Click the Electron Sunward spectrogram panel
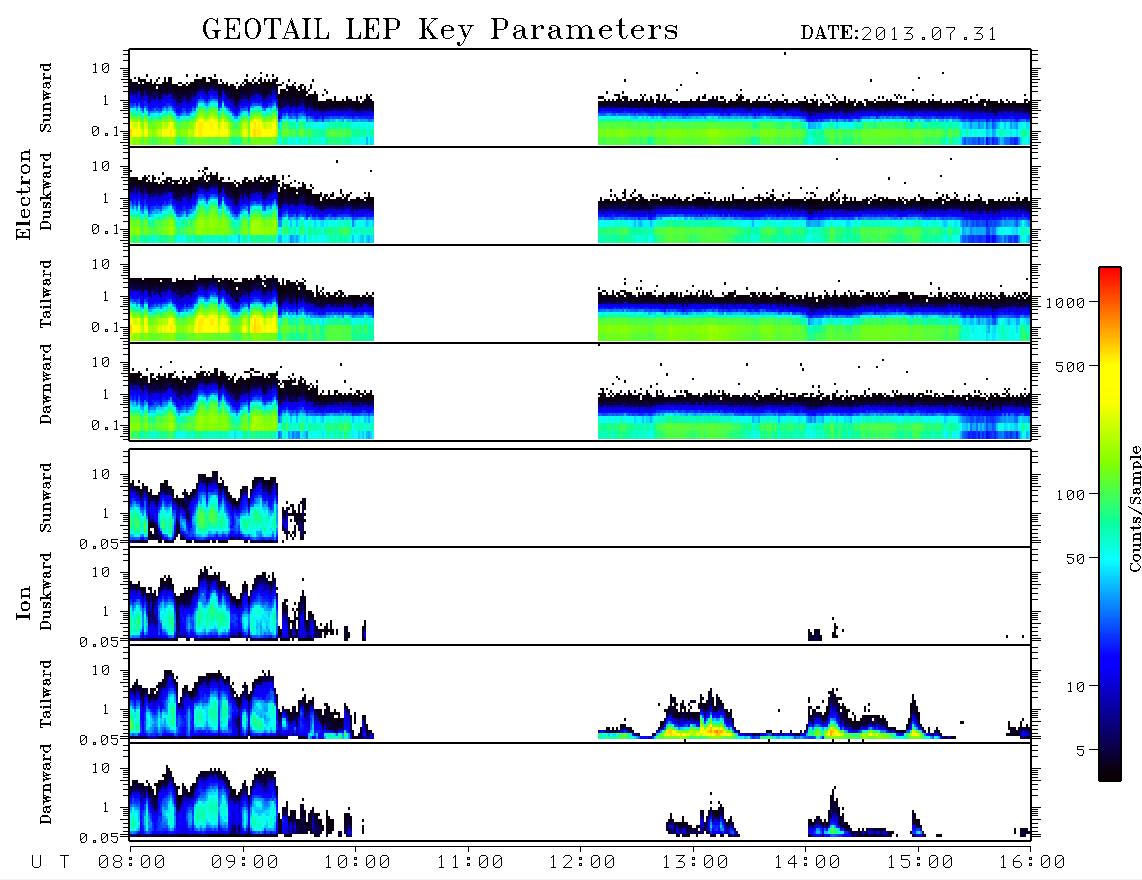 coord(580,98)
